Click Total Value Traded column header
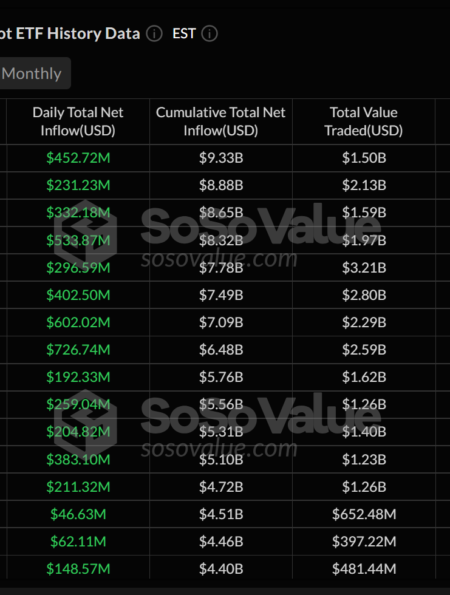 tap(363, 121)
